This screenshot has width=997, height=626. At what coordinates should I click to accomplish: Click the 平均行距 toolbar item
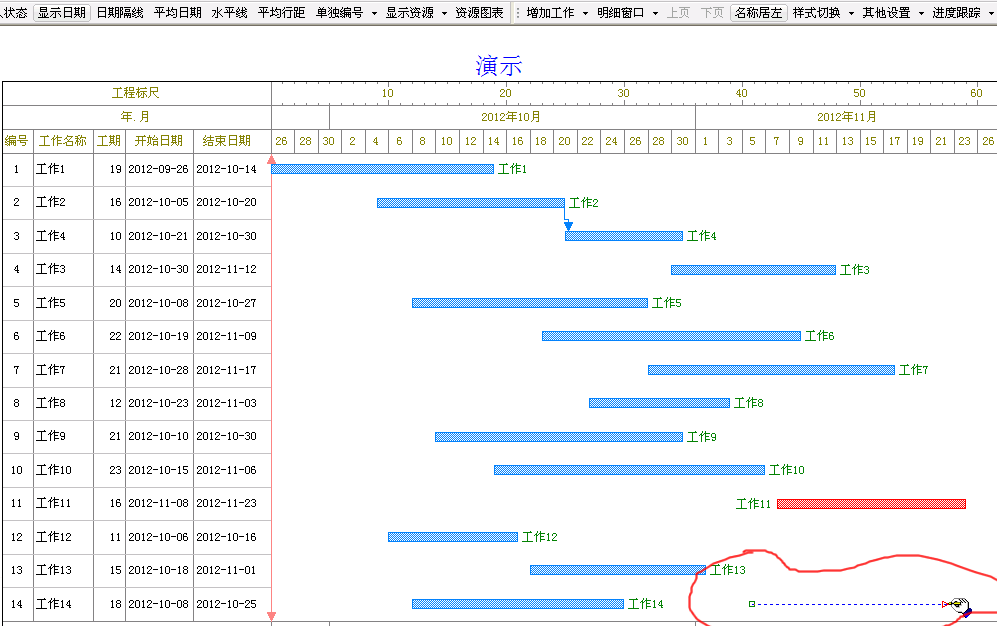click(281, 13)
